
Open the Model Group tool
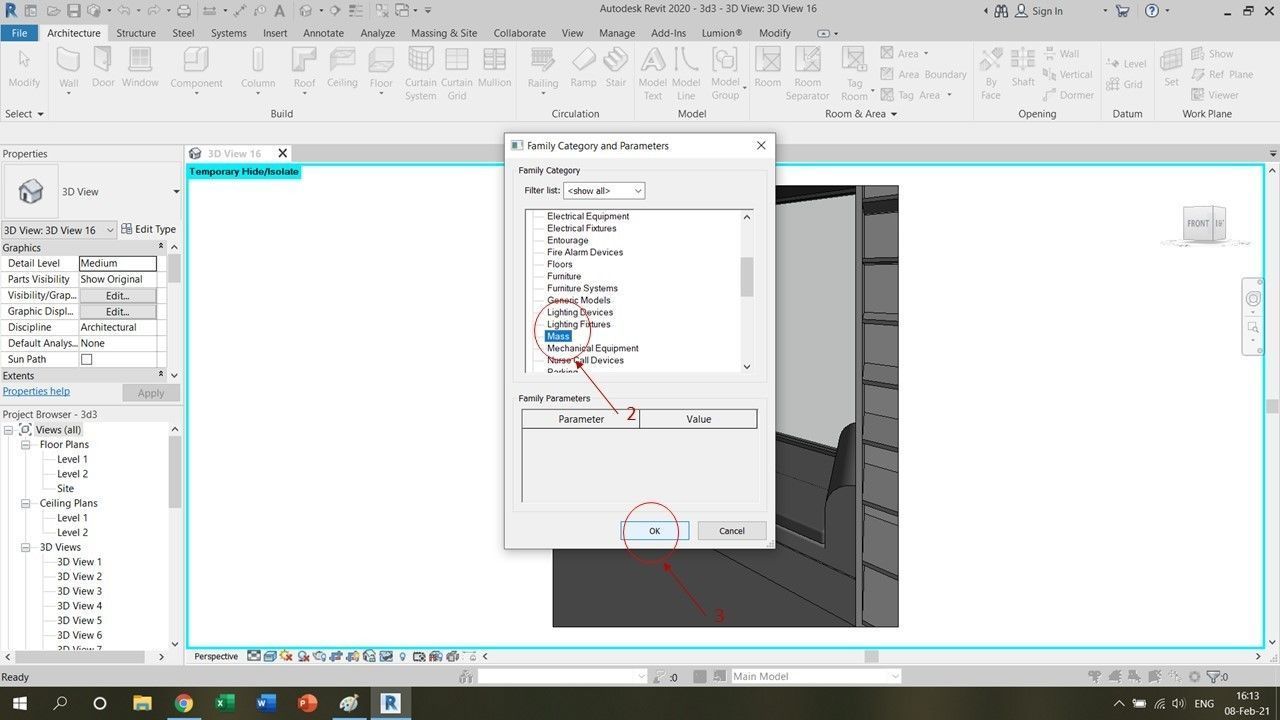(726, 73)
